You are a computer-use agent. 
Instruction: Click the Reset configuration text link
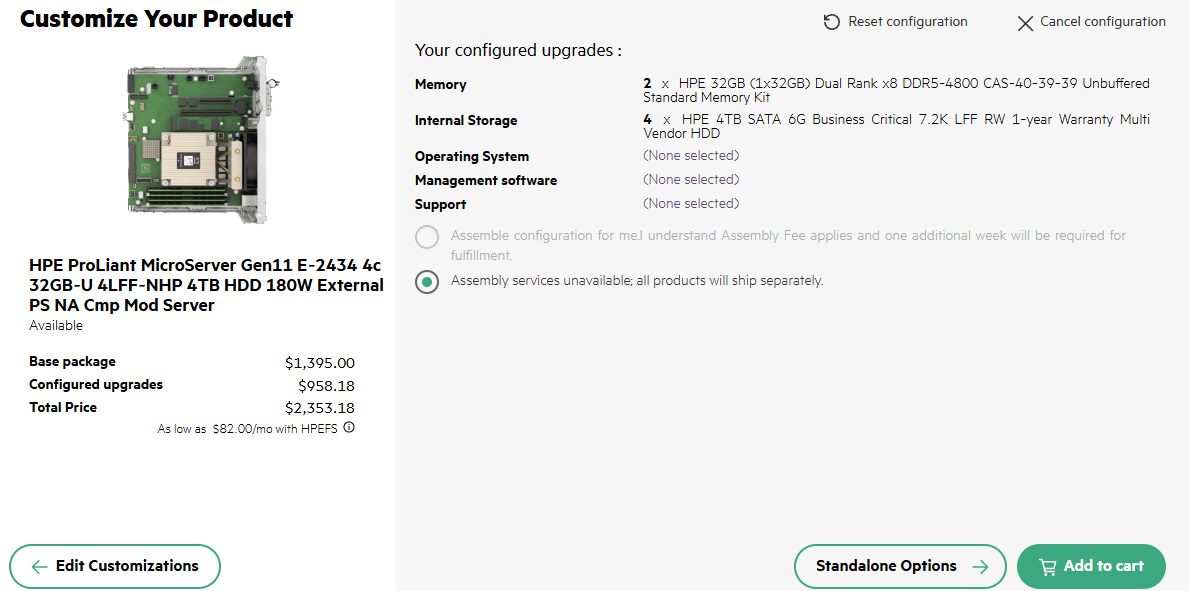[907, 21]
